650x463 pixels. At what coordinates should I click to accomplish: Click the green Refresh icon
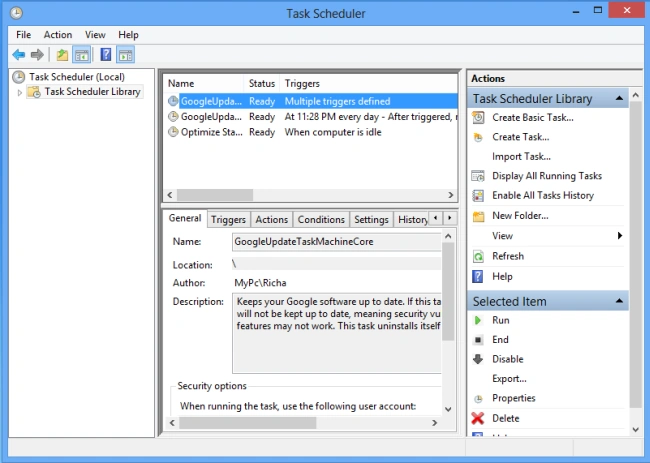478,257
